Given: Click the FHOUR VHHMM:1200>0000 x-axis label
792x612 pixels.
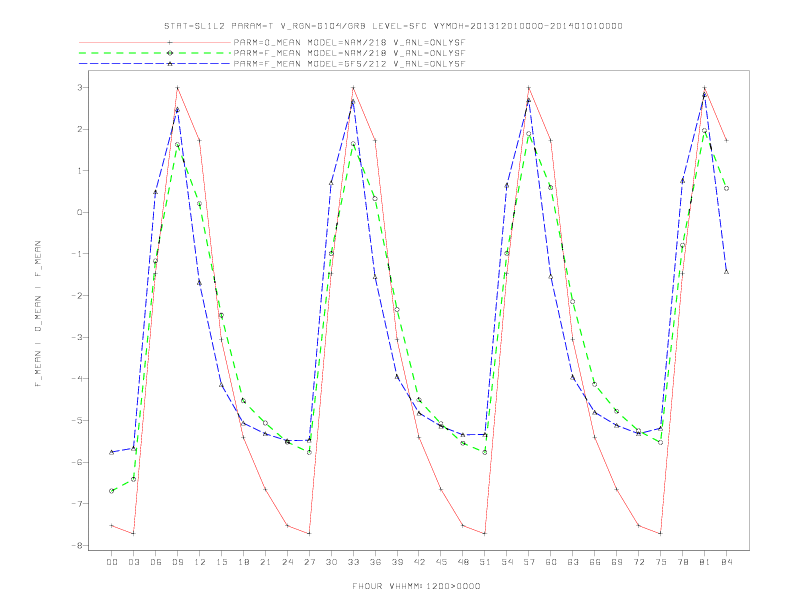Looking at the screenshot, I should (x=416, y=586).
